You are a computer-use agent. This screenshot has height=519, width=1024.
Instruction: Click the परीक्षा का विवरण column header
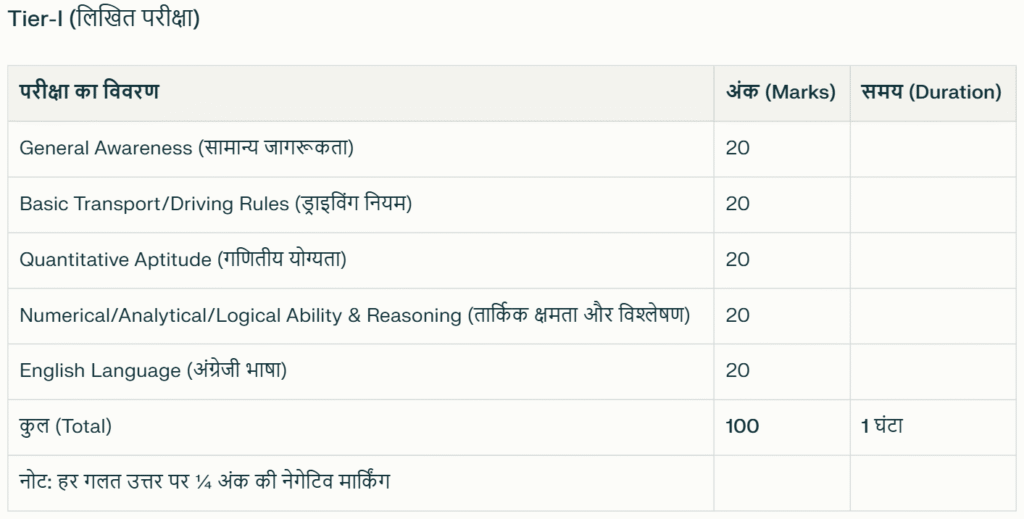click(x=89, y=91)
